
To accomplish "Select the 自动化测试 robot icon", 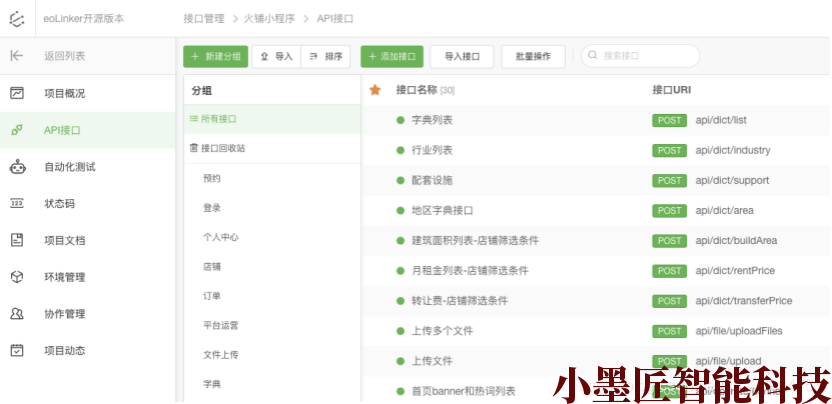I will (x=17, y=167).
